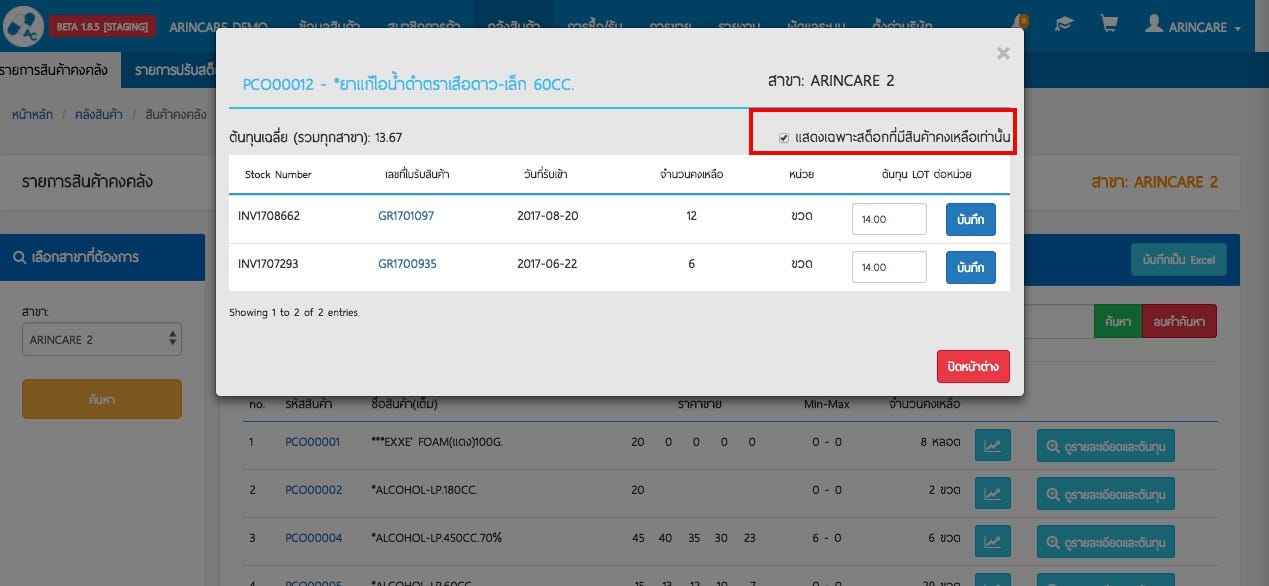Go to หน้าหลัก breadcrumb link

coord(33,115)
